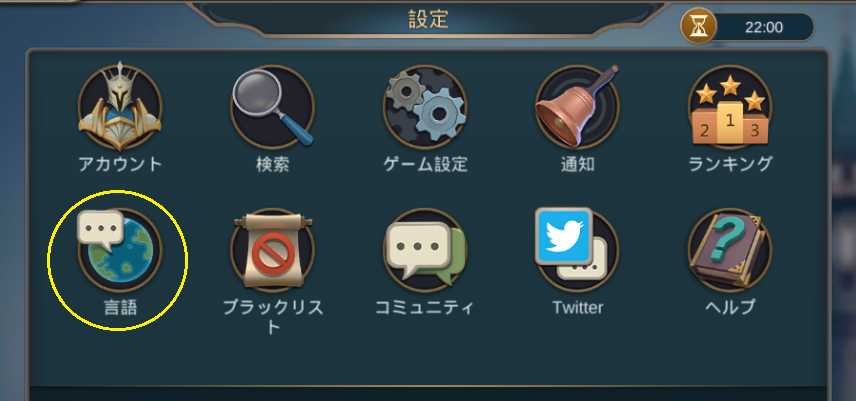Click the 22:00 timer display
The image size is (856, 401).
pyautogui.click(x=764, y=28)
